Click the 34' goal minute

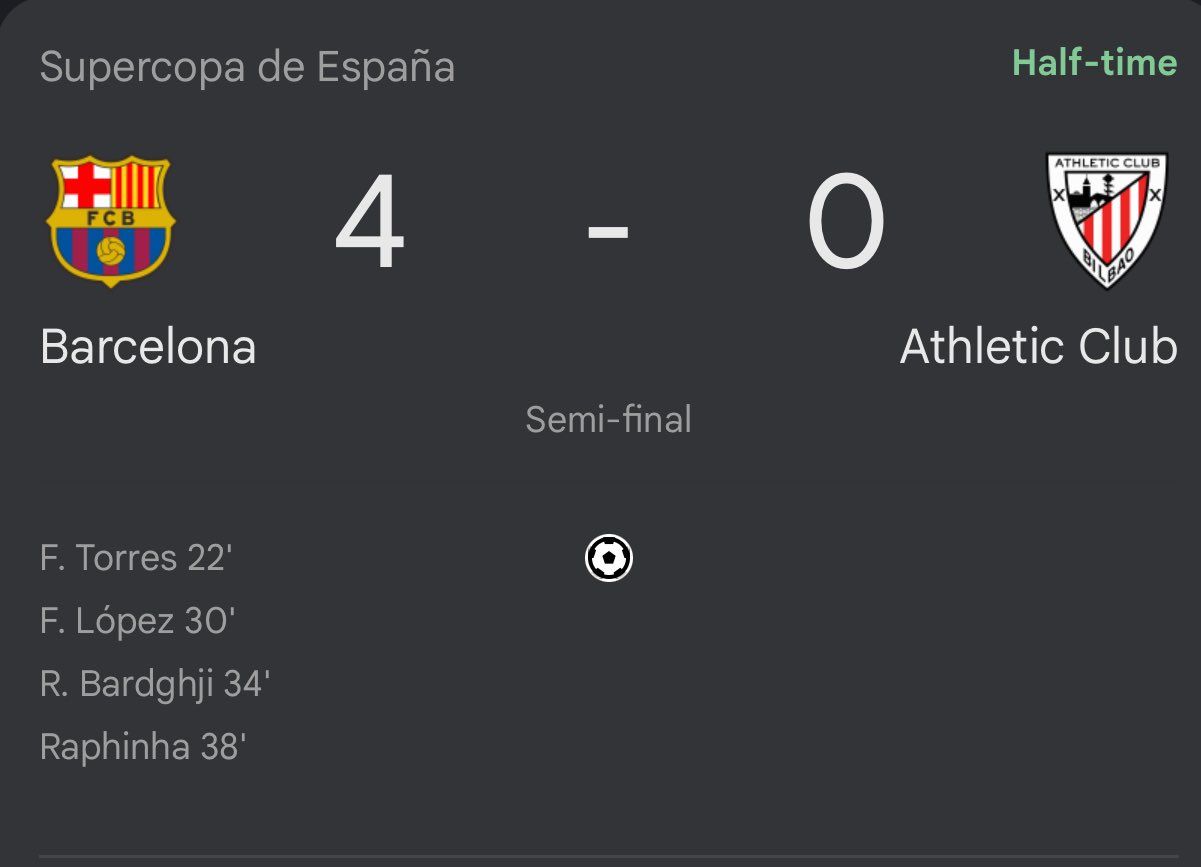[247, 685]
